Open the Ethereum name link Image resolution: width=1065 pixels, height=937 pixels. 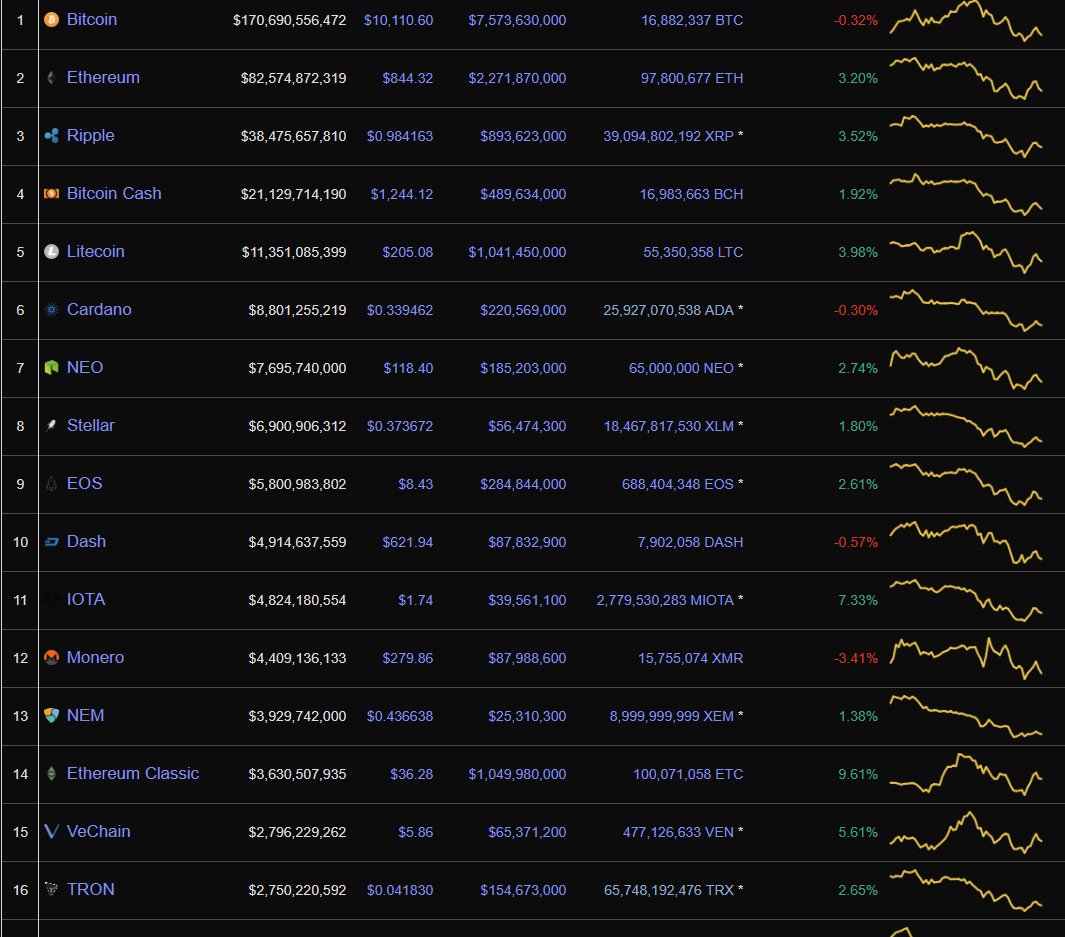(103, 77)
